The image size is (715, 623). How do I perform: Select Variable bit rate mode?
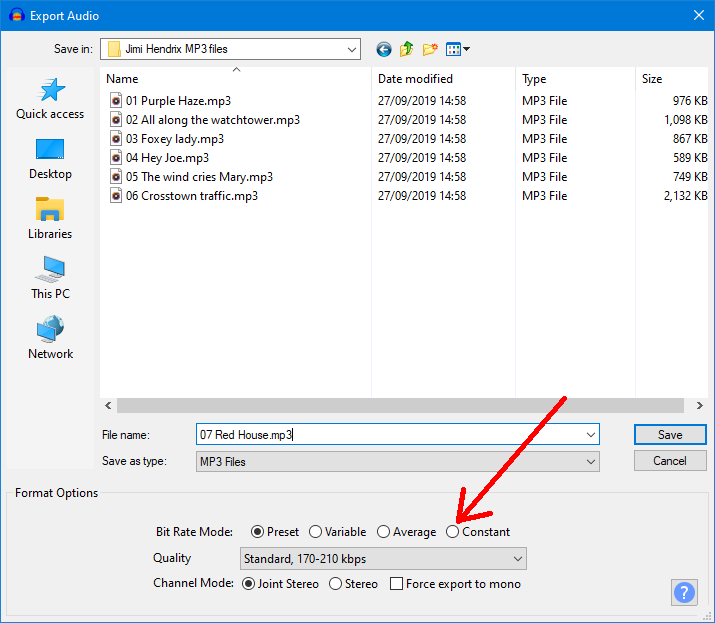pos(316,532)
